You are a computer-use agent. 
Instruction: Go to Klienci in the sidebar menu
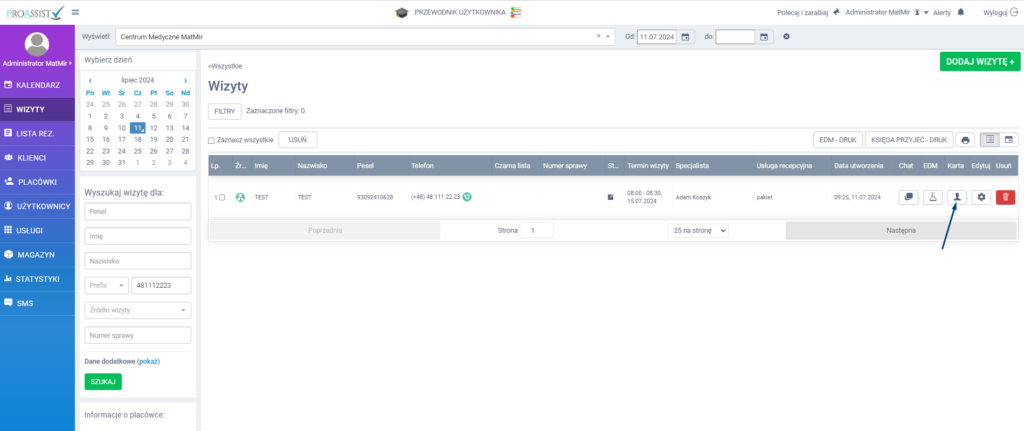tap(37, 157)
